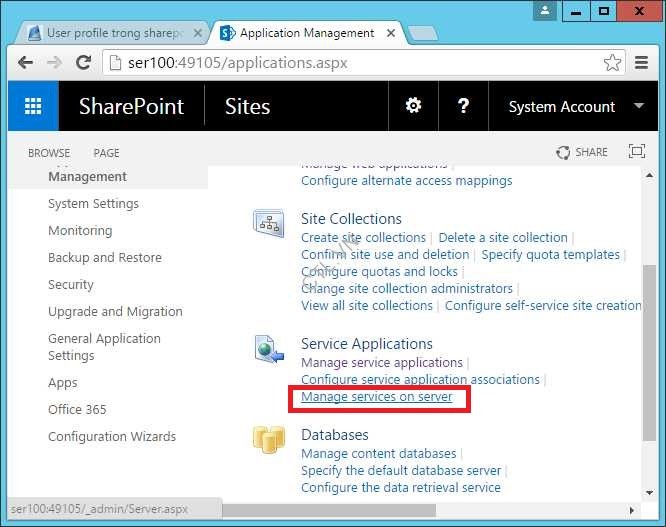Click the browser back arrow
Screen dimensions: 666x527
tap(26, 63)
